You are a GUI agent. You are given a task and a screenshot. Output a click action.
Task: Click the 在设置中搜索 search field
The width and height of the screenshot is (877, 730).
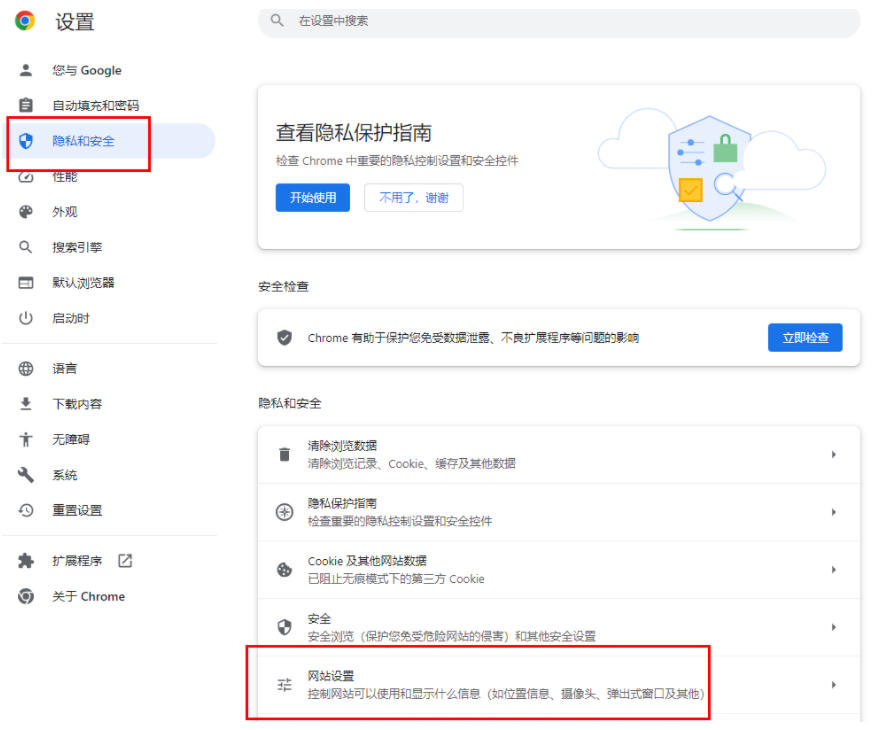tap(559, 21)
